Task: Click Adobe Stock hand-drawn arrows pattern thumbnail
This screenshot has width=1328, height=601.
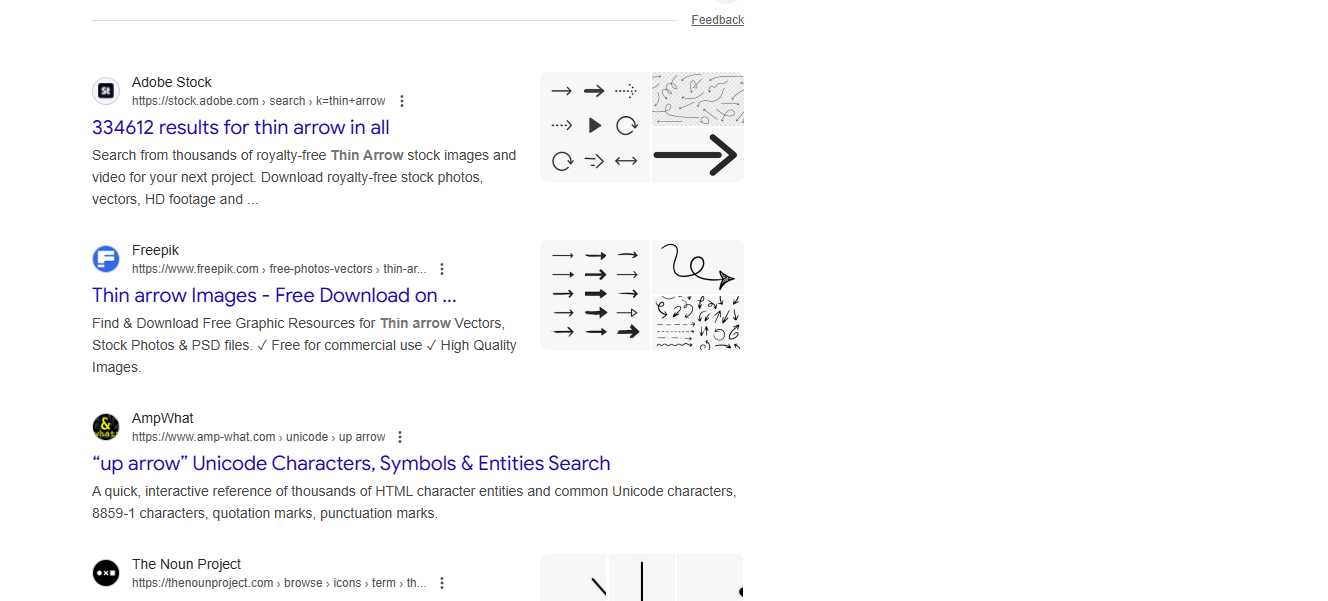Action: pos(697,98)
